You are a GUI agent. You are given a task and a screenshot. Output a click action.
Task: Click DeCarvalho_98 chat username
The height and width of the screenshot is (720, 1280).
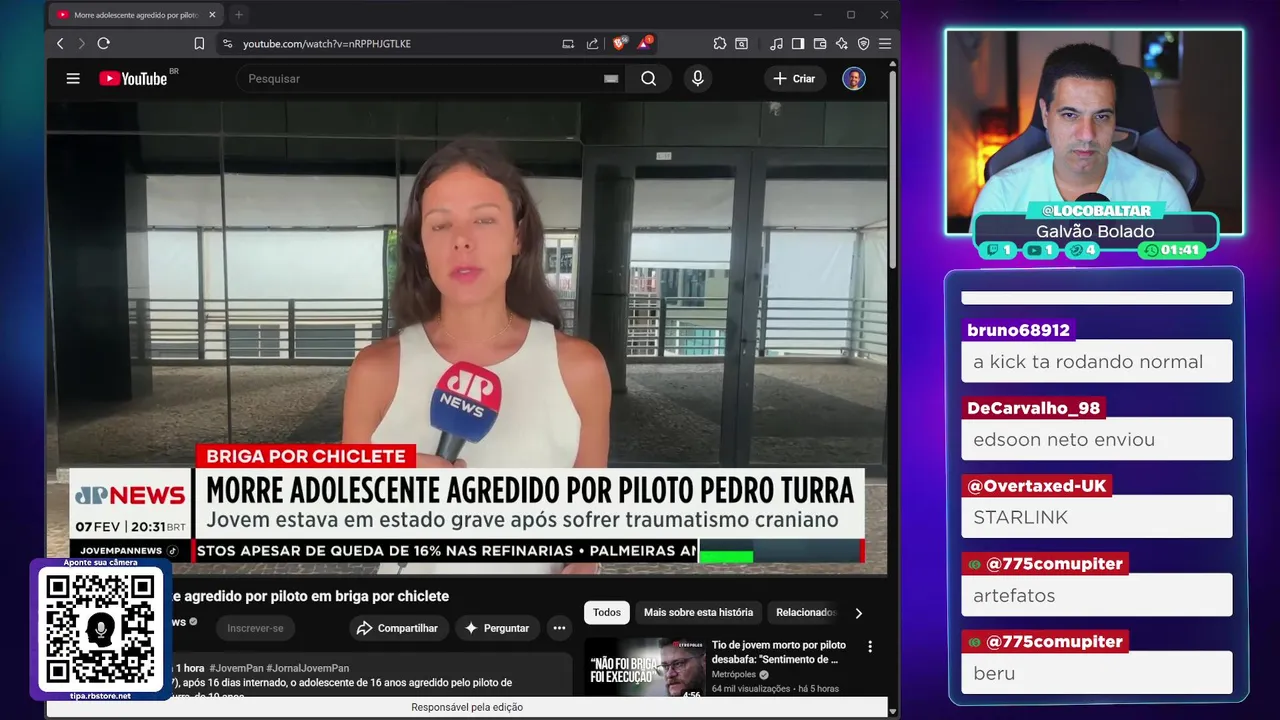(x=1033, y=408)
